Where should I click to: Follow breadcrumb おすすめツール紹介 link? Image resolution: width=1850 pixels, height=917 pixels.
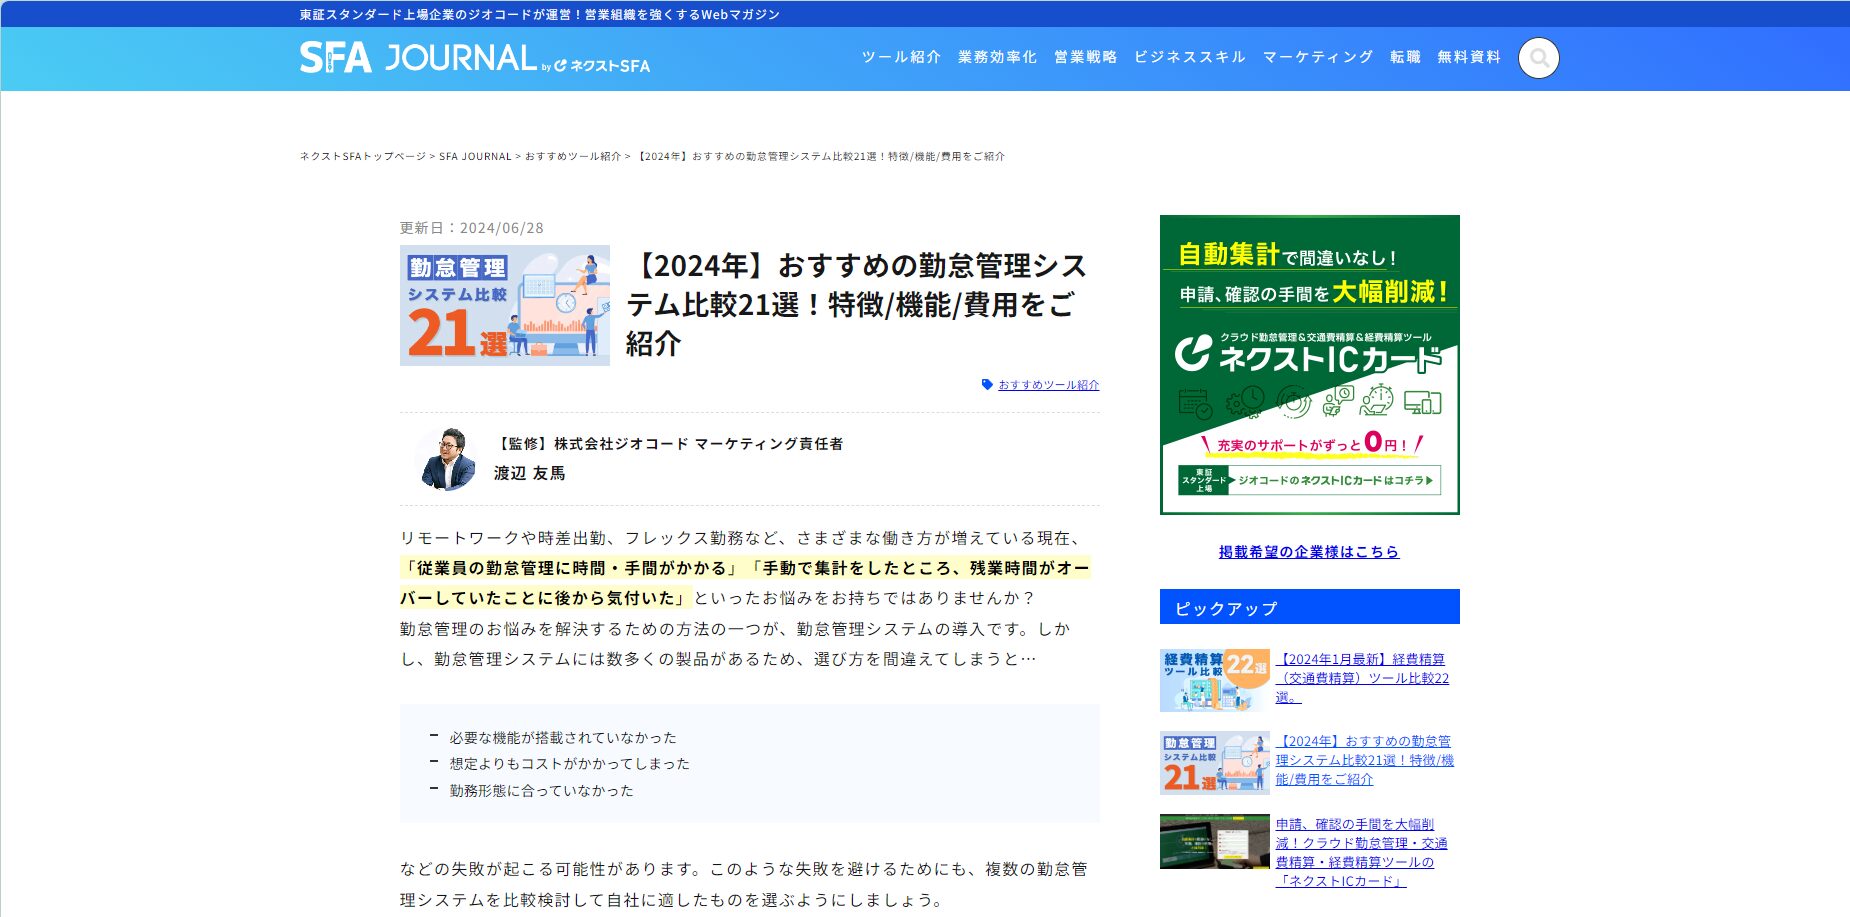pos(573,157)
